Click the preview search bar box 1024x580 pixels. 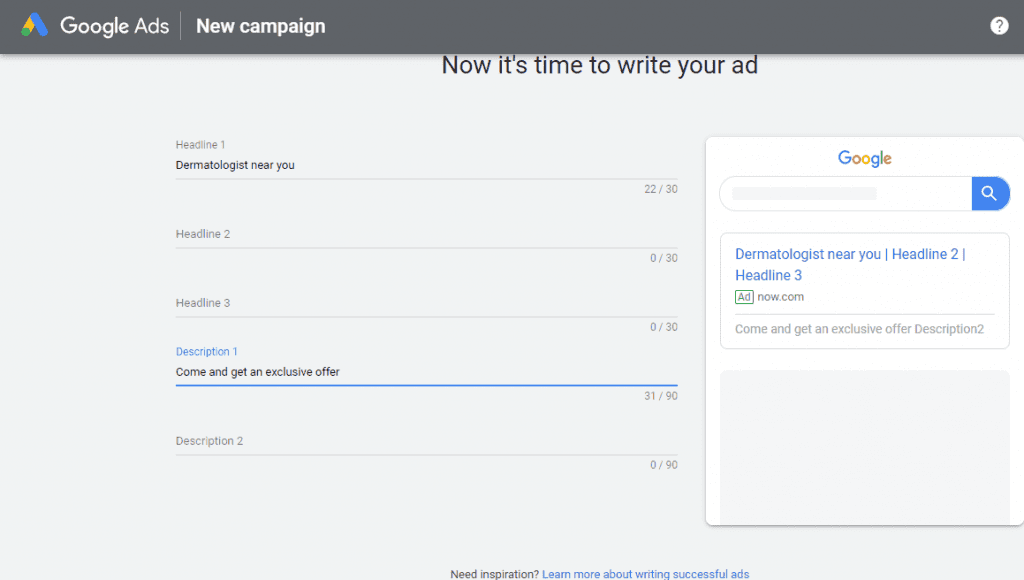[845, 193]
